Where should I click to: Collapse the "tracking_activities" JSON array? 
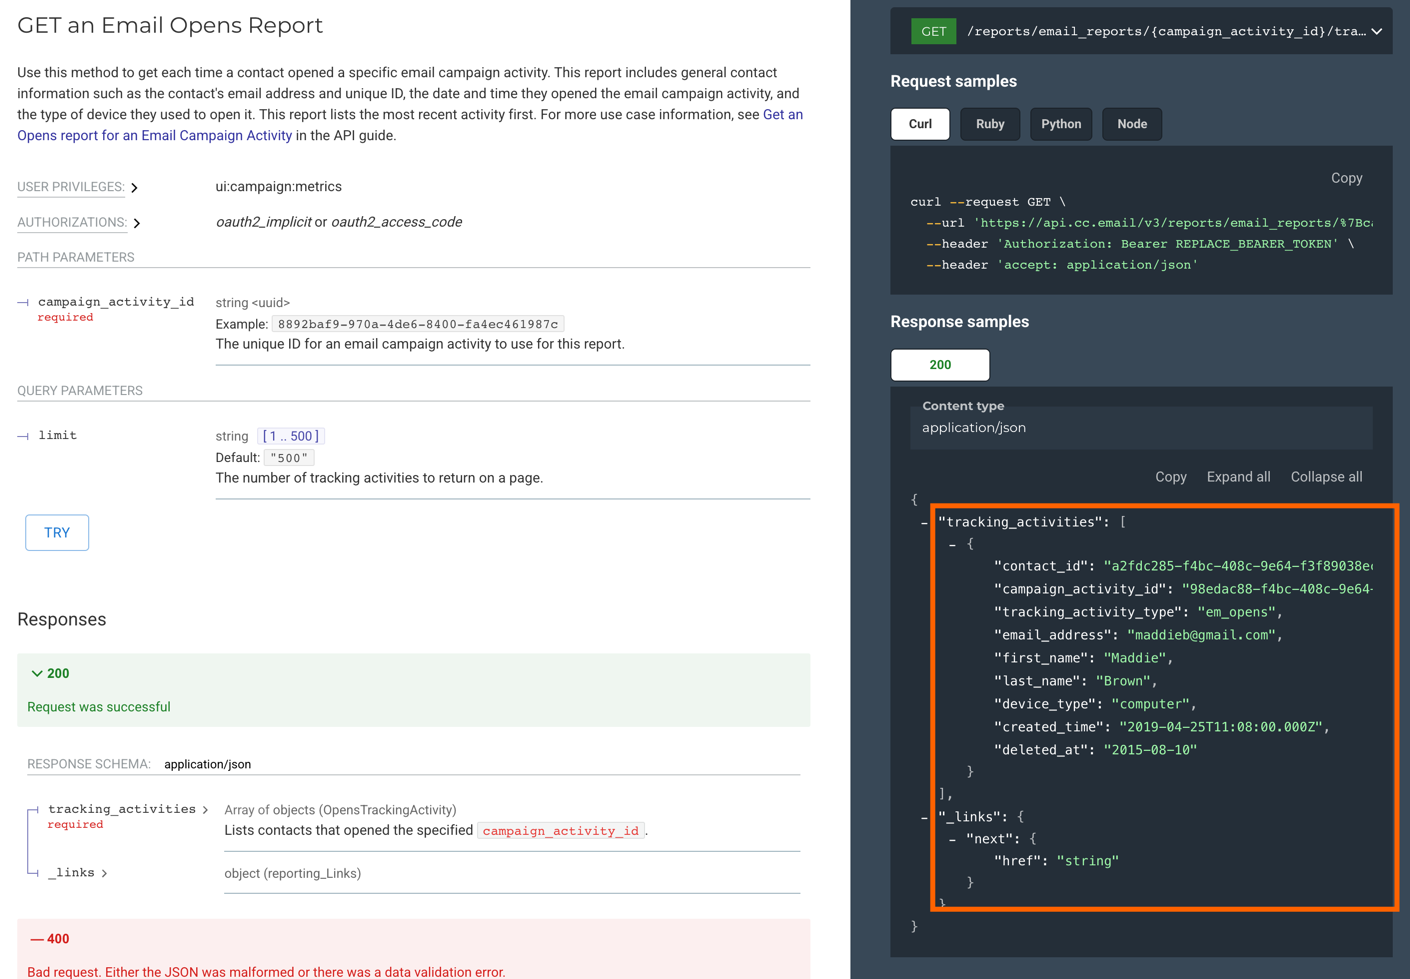pyautogui.click(x=924, y=523)
